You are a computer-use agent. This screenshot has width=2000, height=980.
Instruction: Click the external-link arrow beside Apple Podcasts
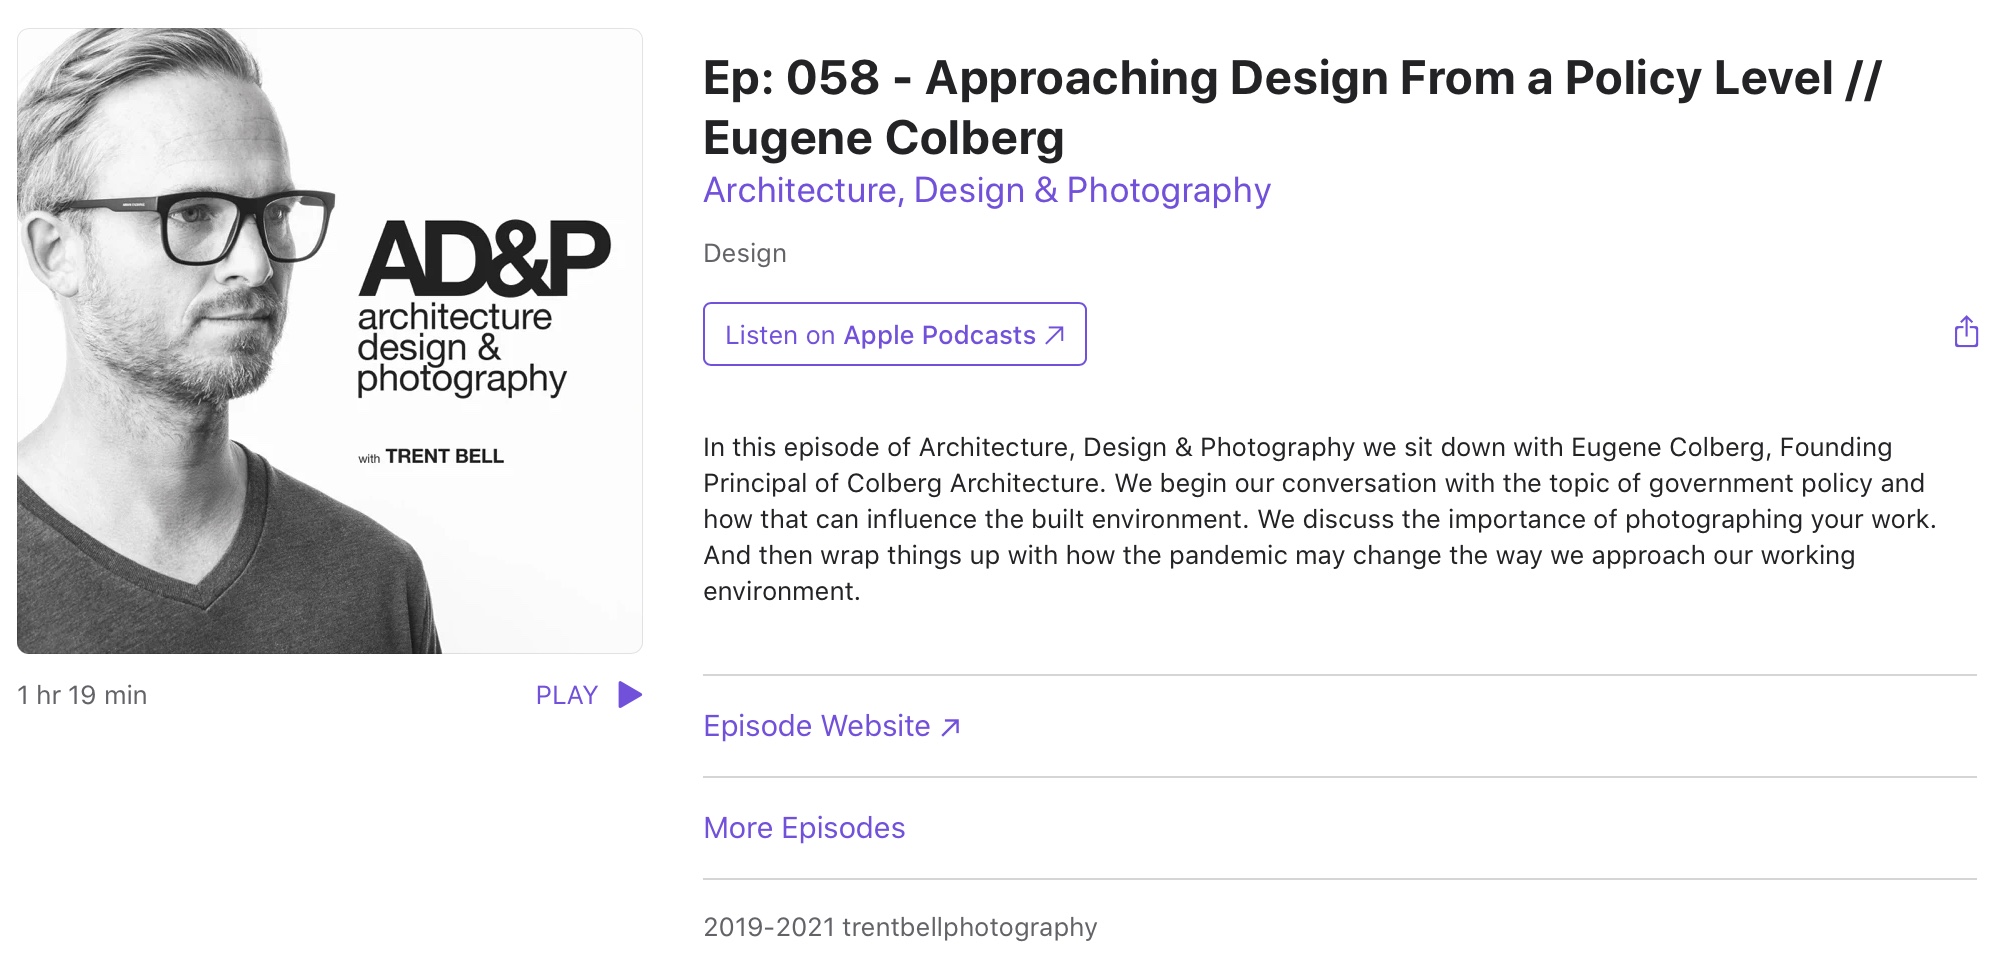[1055, 335]
